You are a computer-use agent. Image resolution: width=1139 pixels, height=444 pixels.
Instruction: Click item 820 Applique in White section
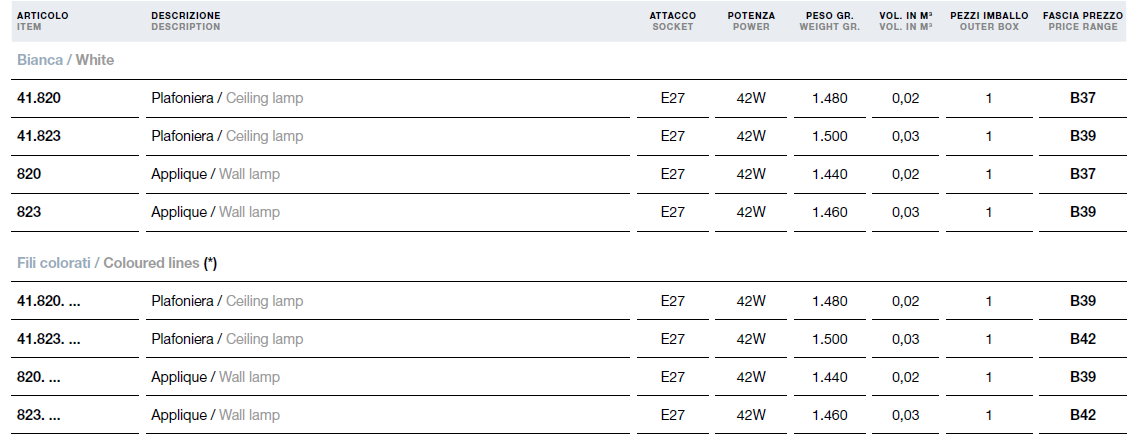pyautogui.click(x=29, y=174)
